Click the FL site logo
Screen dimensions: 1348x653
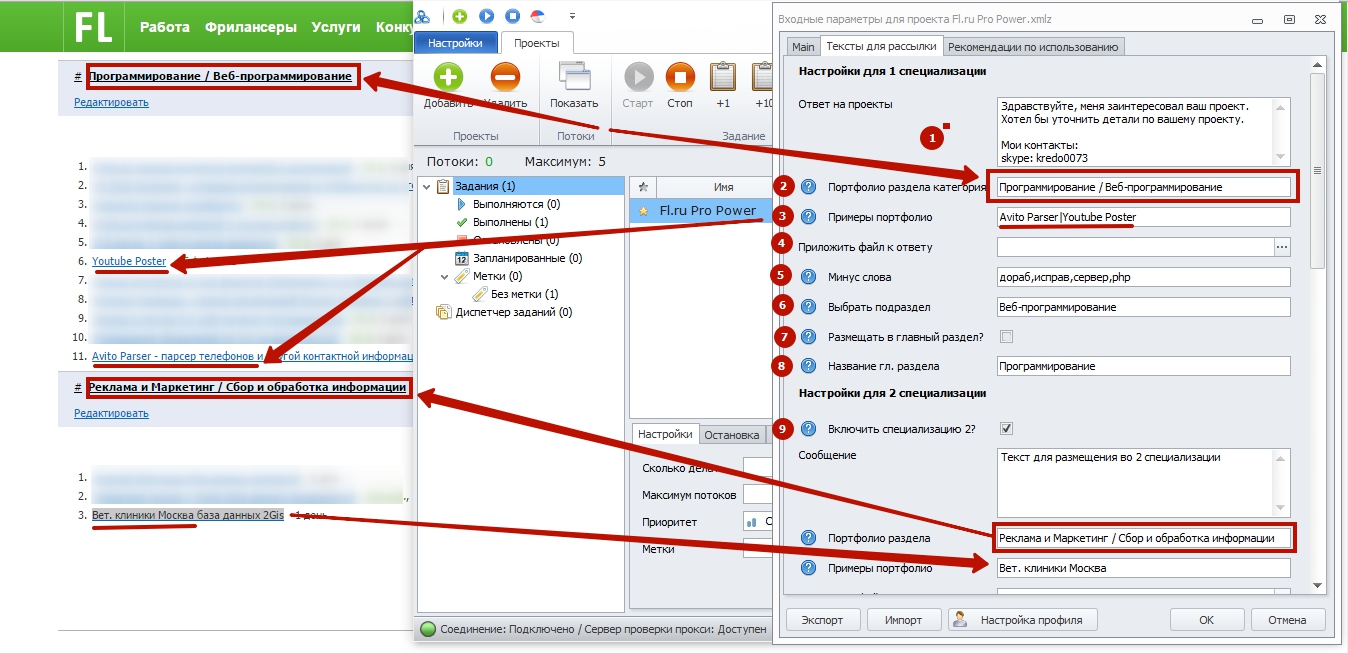pos(94,27)
